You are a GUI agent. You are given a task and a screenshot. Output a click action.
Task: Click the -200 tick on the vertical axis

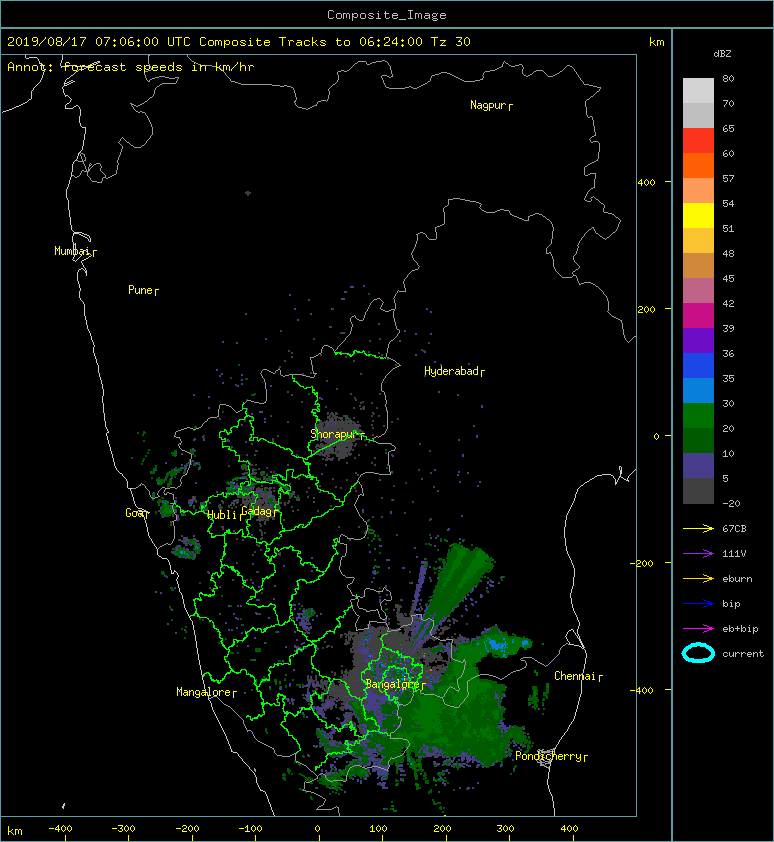tap(643, 563)
